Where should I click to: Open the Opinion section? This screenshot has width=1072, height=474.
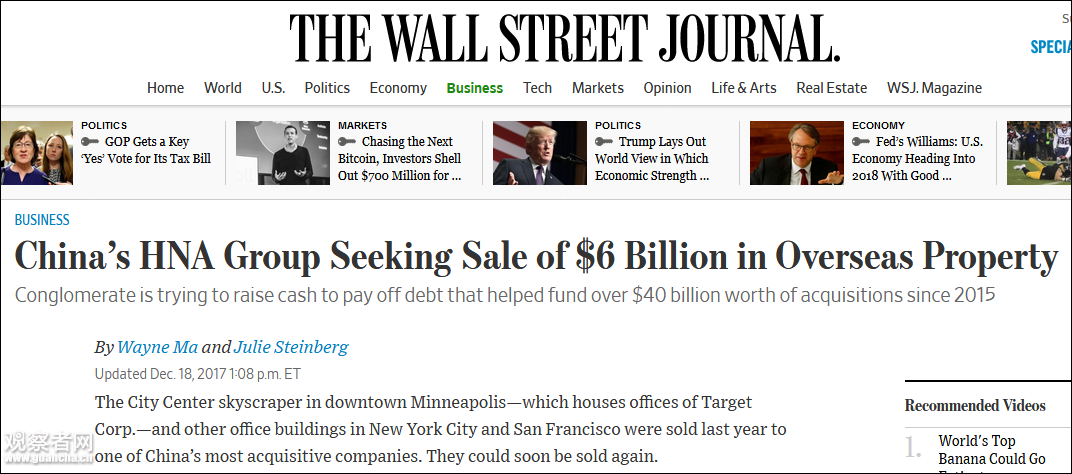tap(667, 88)
